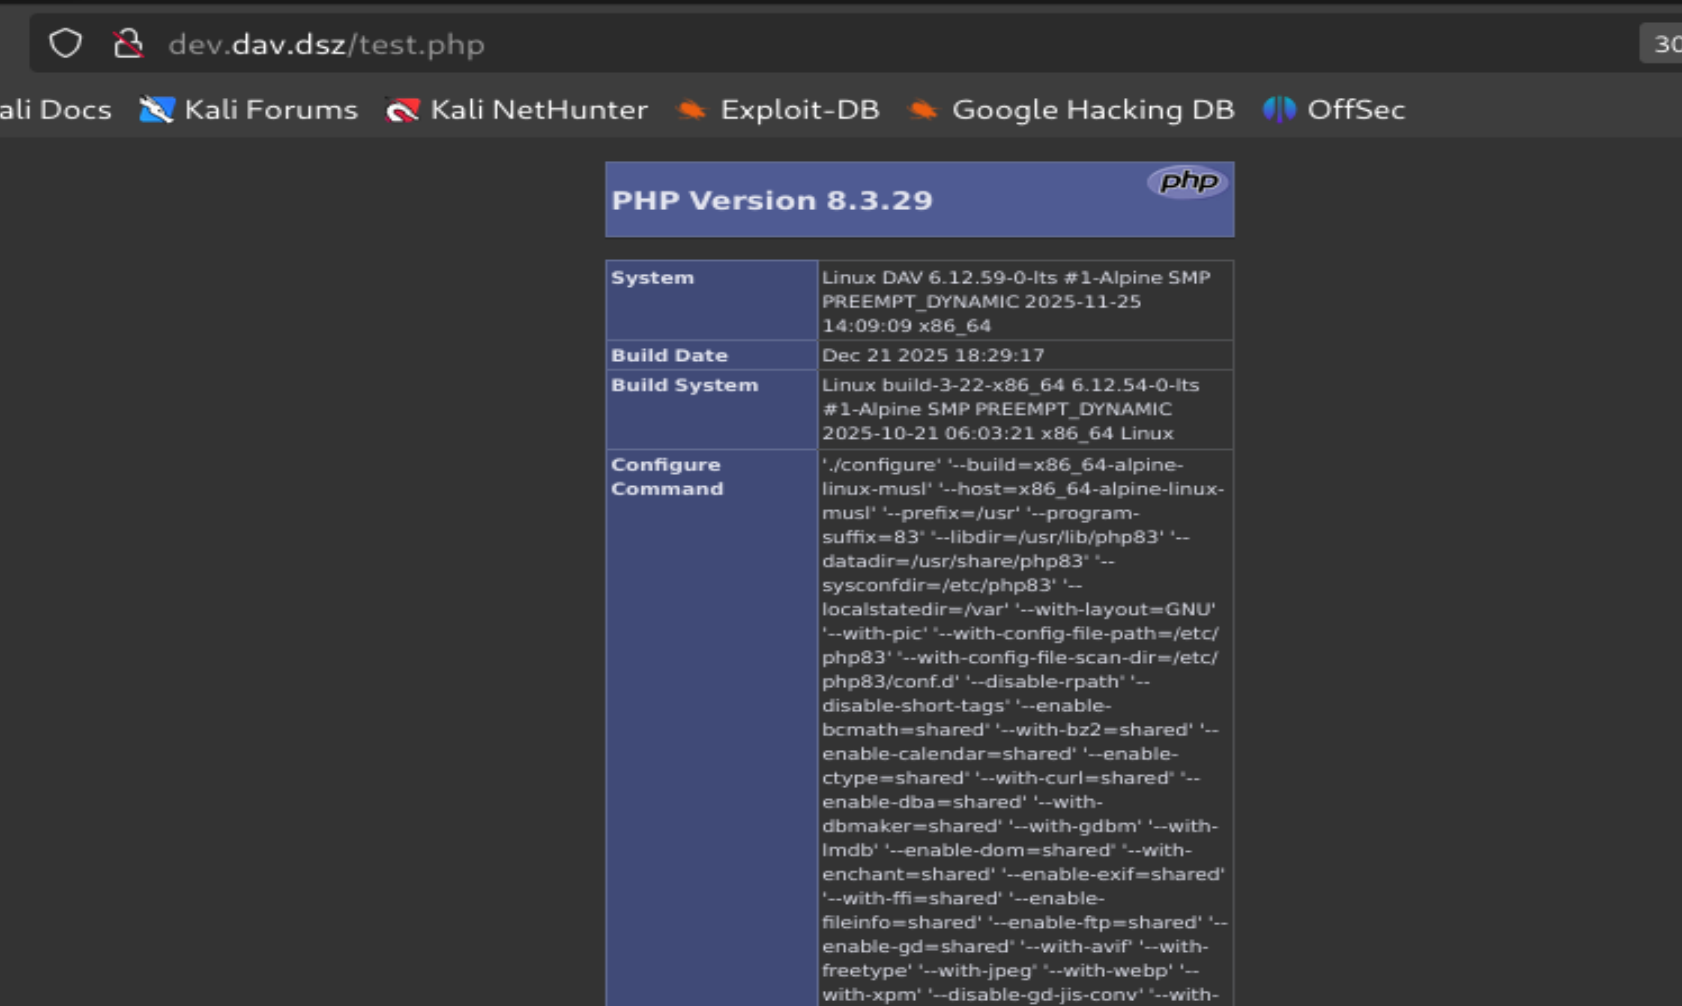Select the System row label
The image size is (1682, 1006).
(652, 278)
